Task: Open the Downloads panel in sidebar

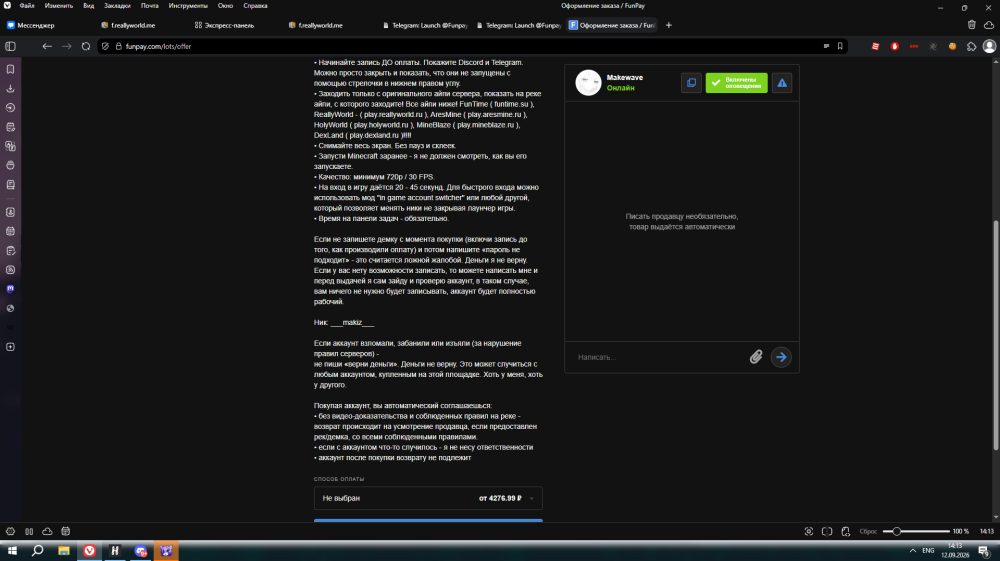Action: tap(10, 89)
